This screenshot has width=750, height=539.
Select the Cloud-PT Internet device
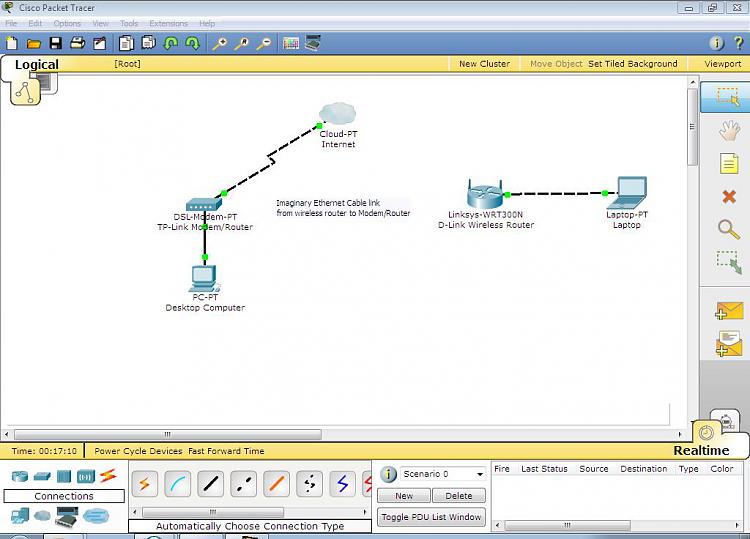tap(338, 113)
